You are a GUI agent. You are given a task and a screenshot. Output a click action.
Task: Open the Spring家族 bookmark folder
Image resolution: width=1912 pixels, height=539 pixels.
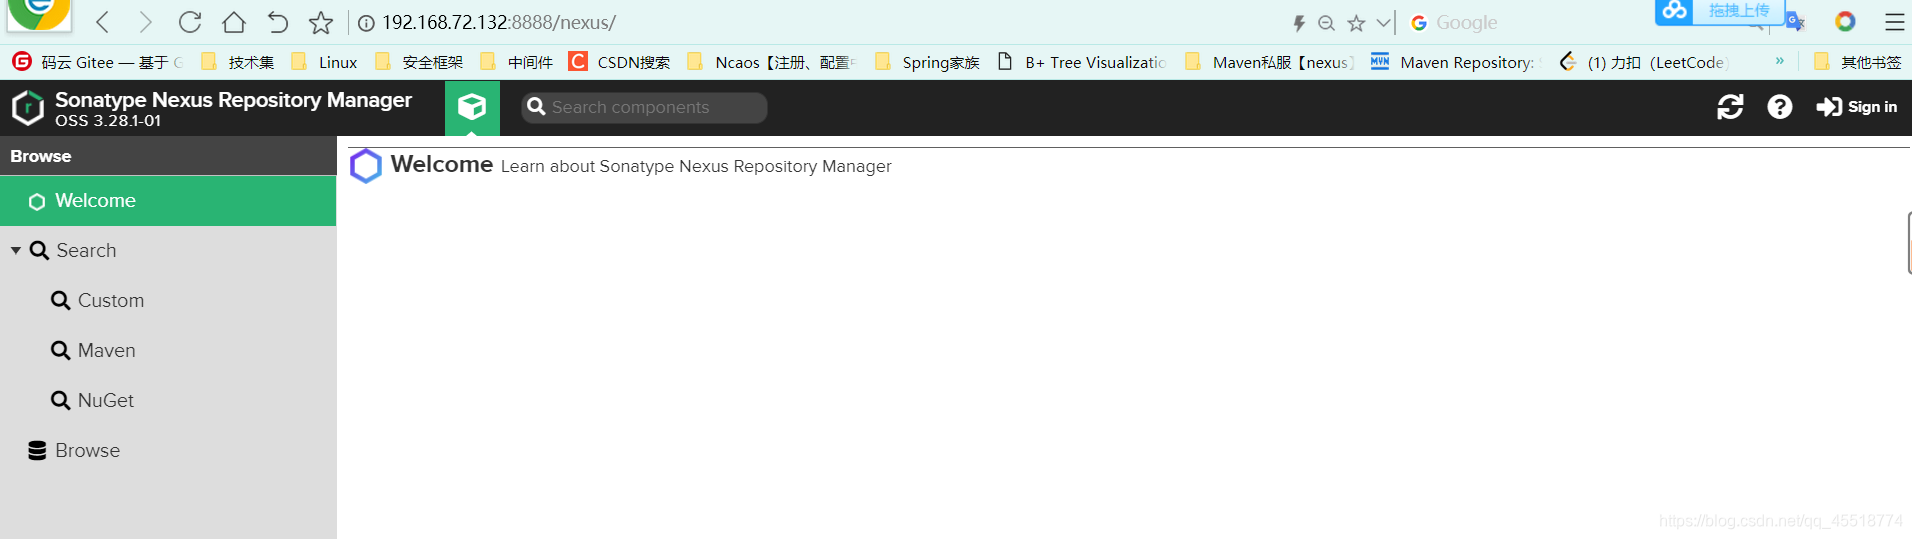click(927, 62)
